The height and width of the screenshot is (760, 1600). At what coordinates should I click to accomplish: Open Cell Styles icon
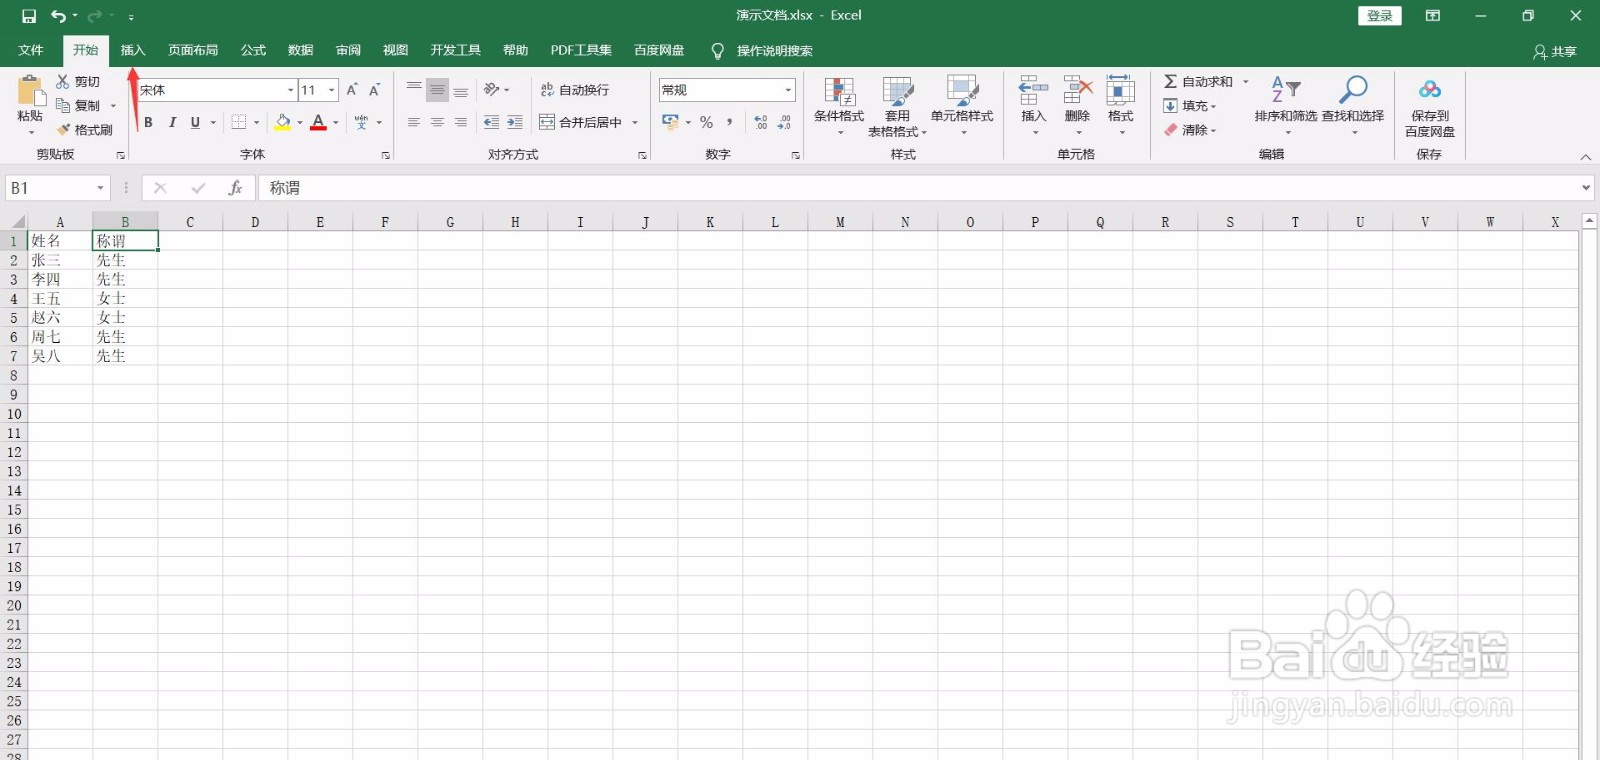click(x=962, y=91)
